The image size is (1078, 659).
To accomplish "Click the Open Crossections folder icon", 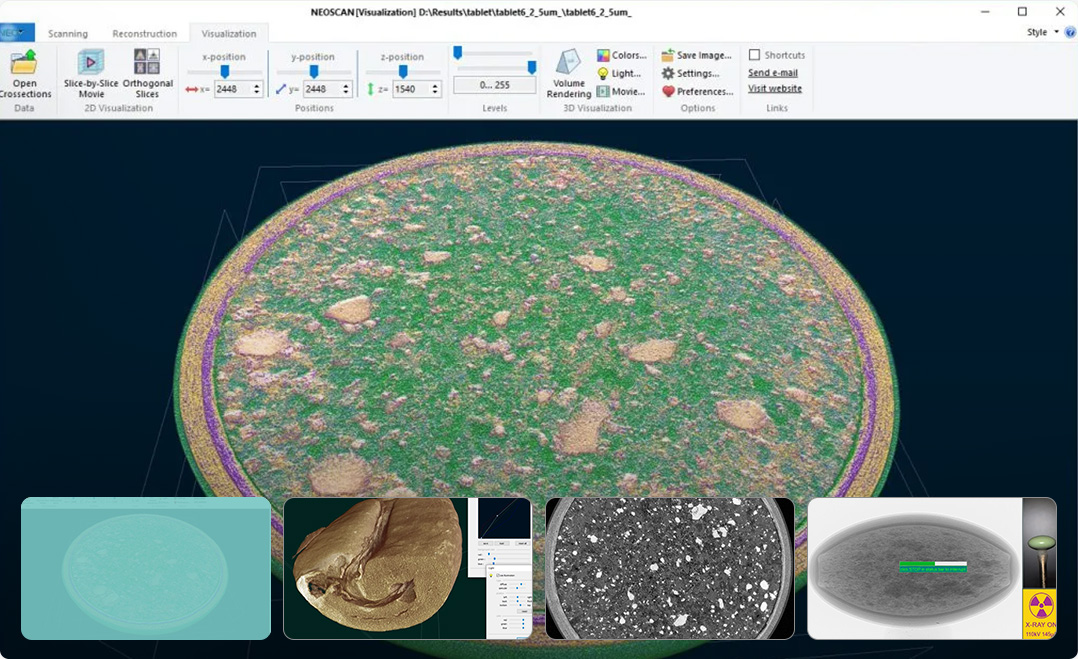I will pos(24,64).
